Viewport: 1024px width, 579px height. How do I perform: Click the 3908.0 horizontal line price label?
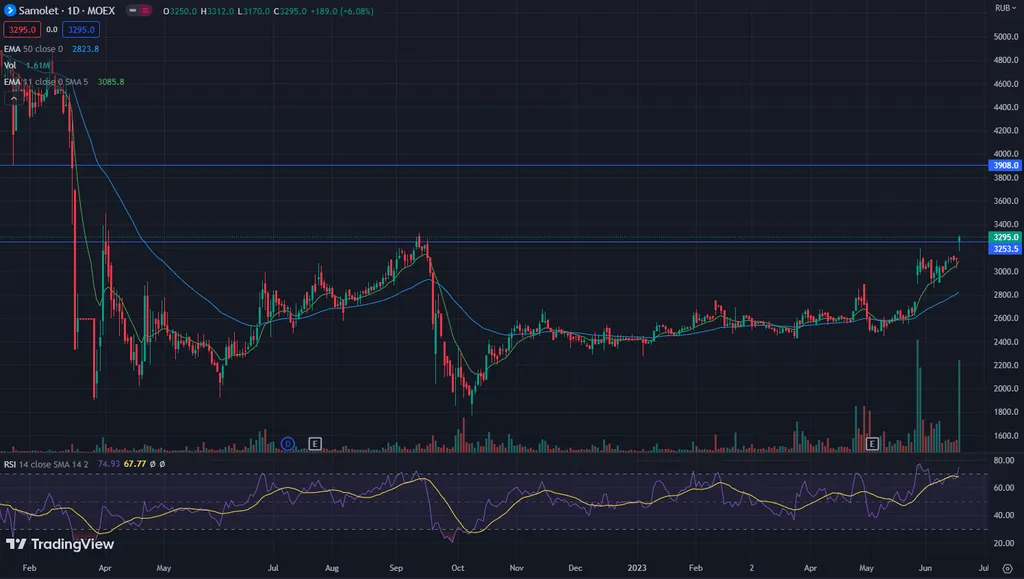(x=1003, y=166)
